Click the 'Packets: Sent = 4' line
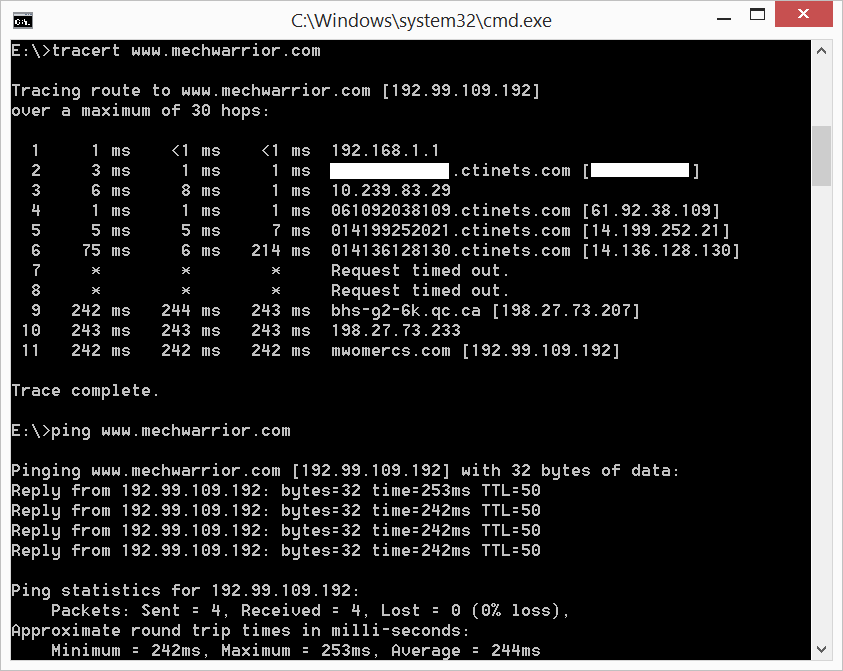 click(310, 610)
